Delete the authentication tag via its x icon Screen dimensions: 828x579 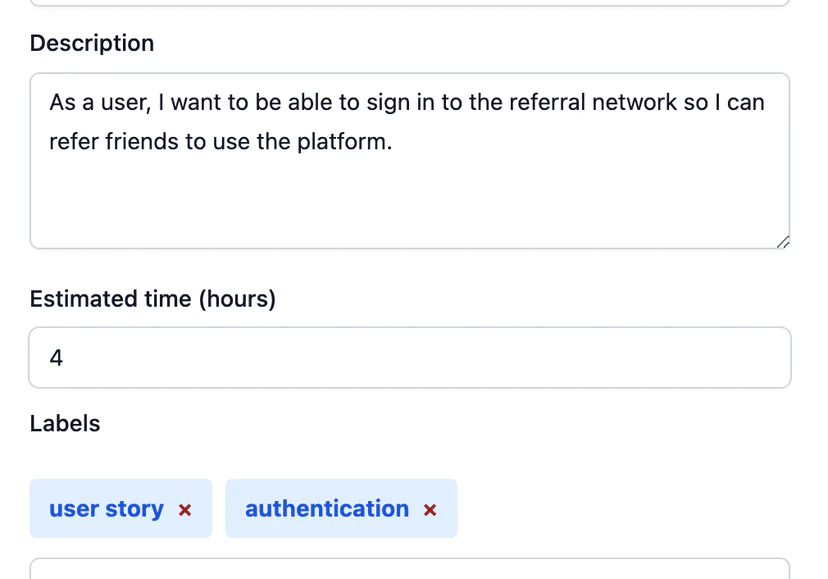[430, 510]
